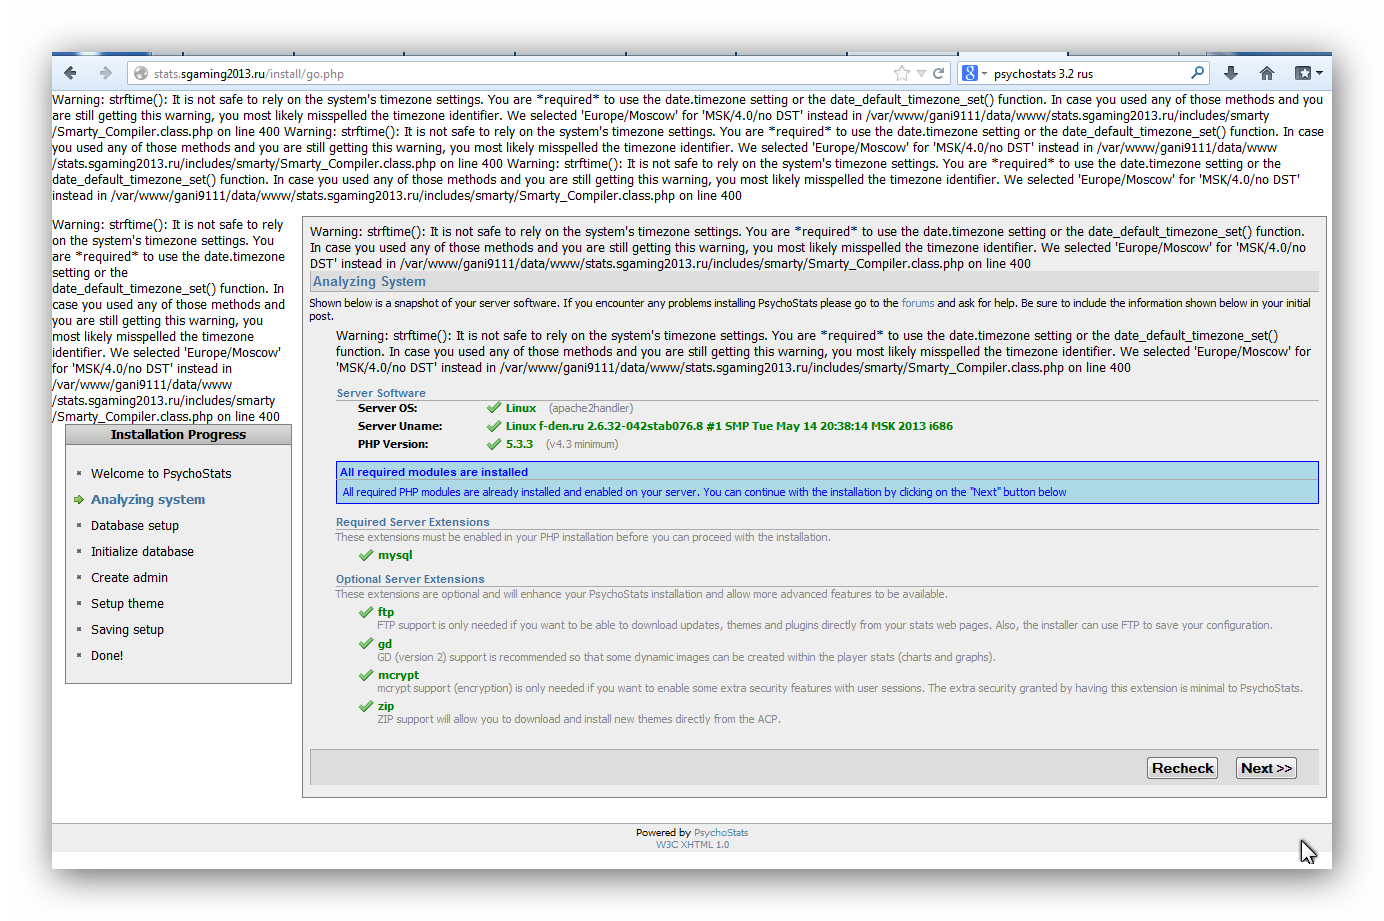The height and width of the screenshot is (921, 1384).
Task: Click the Recheck button
Action: click(1182, 768)
